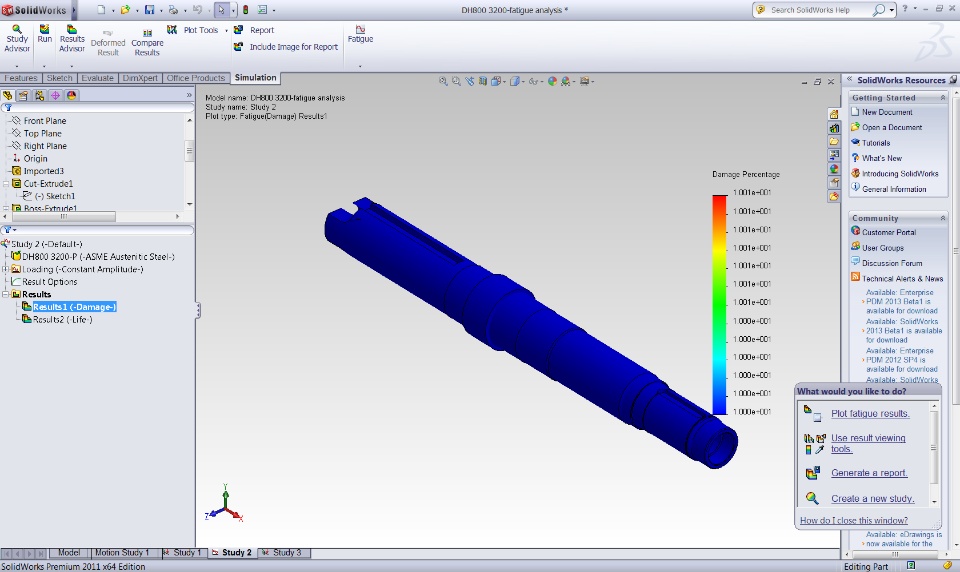Click Edit Appearance icon in view toolbar

point(552,81)
